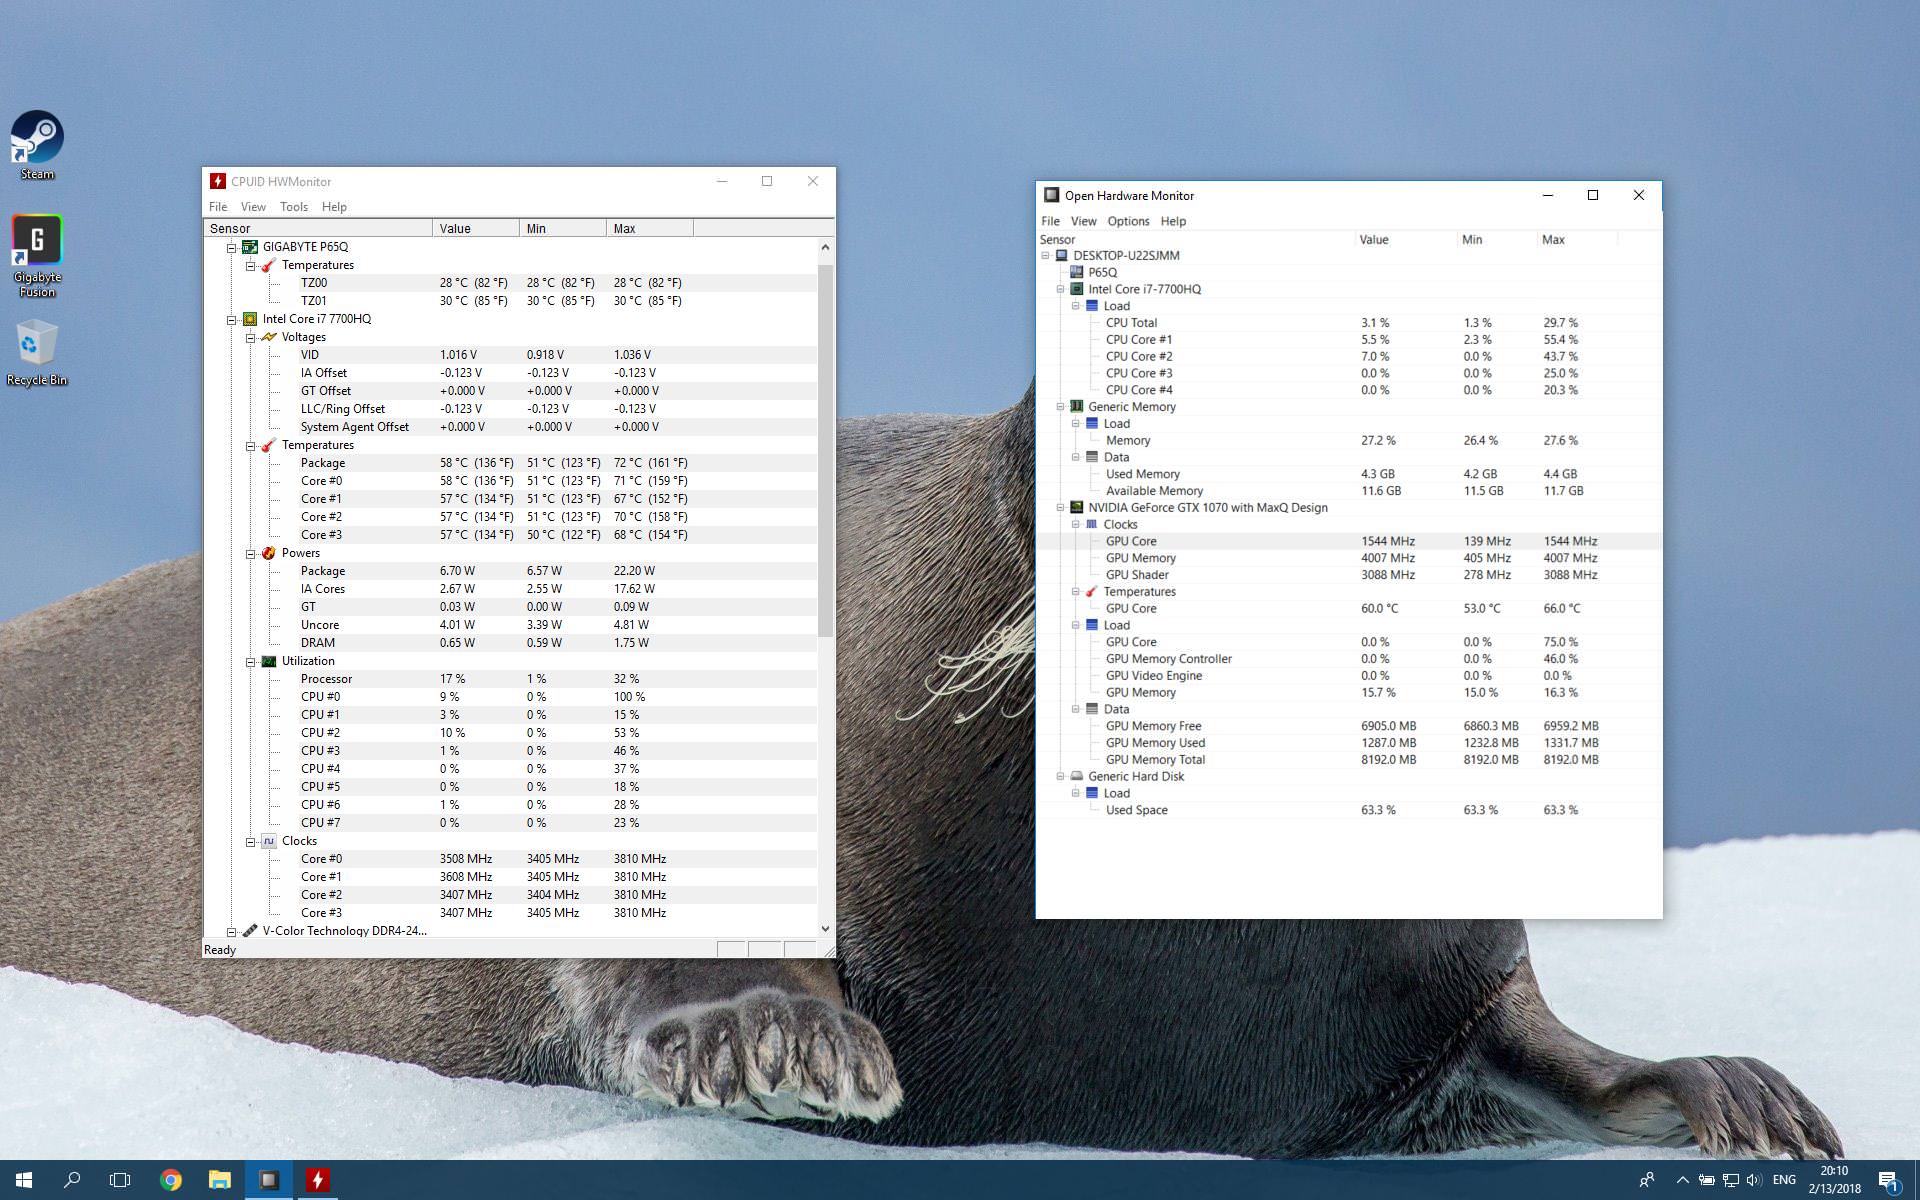Screen dimensions: 1920x1200
Task: Click the Clocks waveform icon in HWMonitor
Action: click(x=268, y=841)
